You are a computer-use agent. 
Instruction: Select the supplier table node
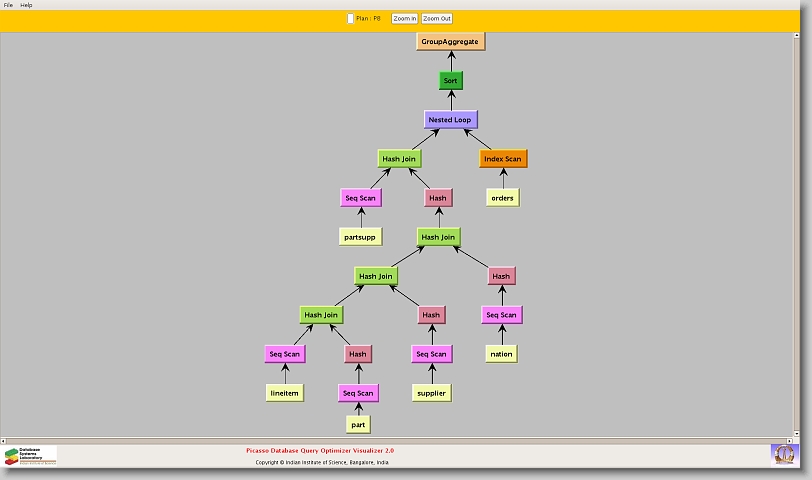point(430,393)
